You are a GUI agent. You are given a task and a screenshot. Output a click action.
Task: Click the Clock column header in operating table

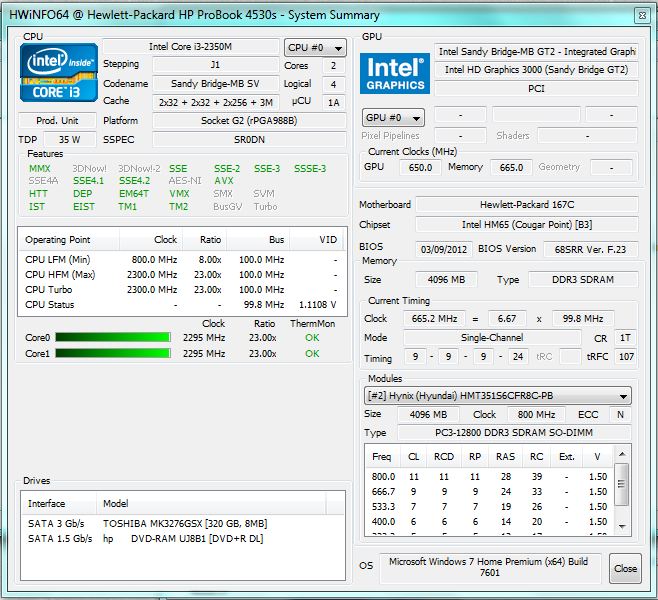151,240
